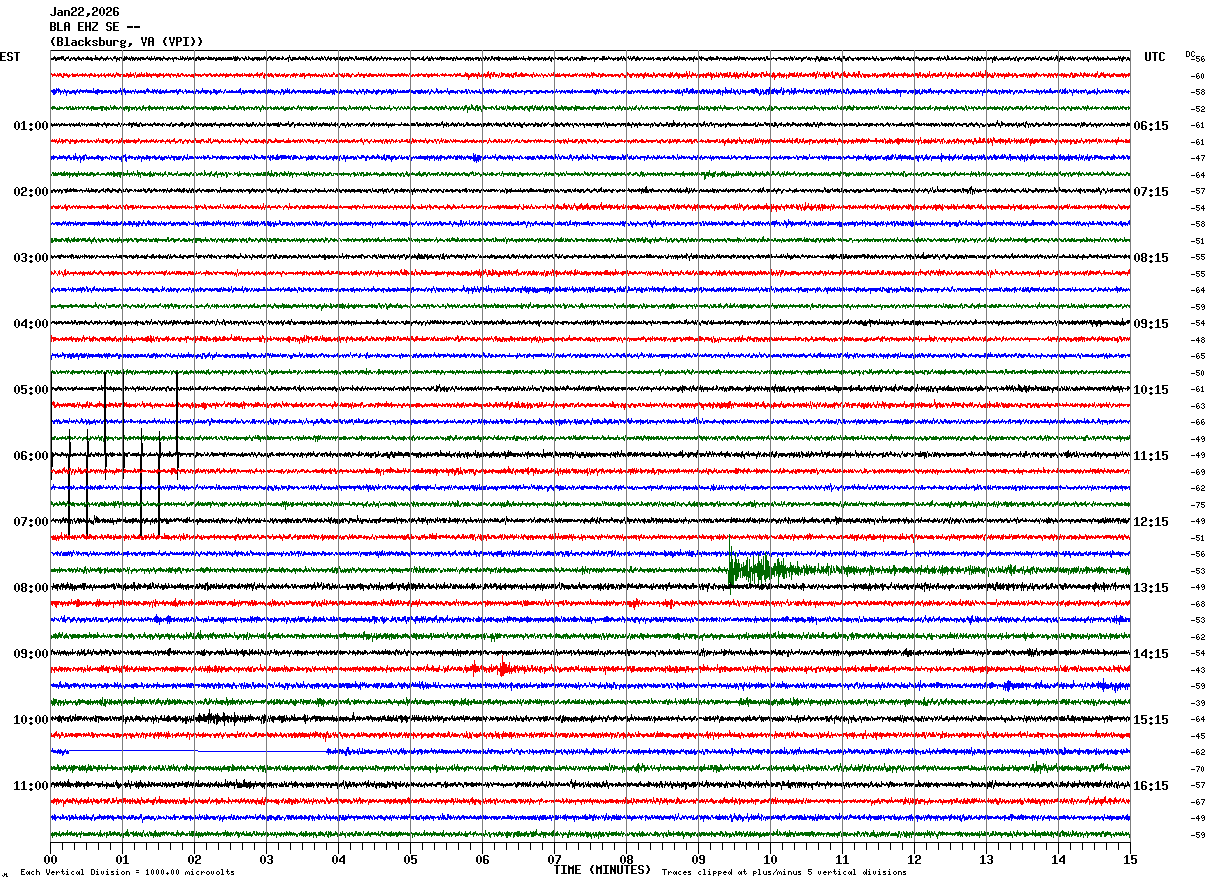Click the "06:00" EST time label
Viewport: 1210px width, 886px height.
point(30,456)
